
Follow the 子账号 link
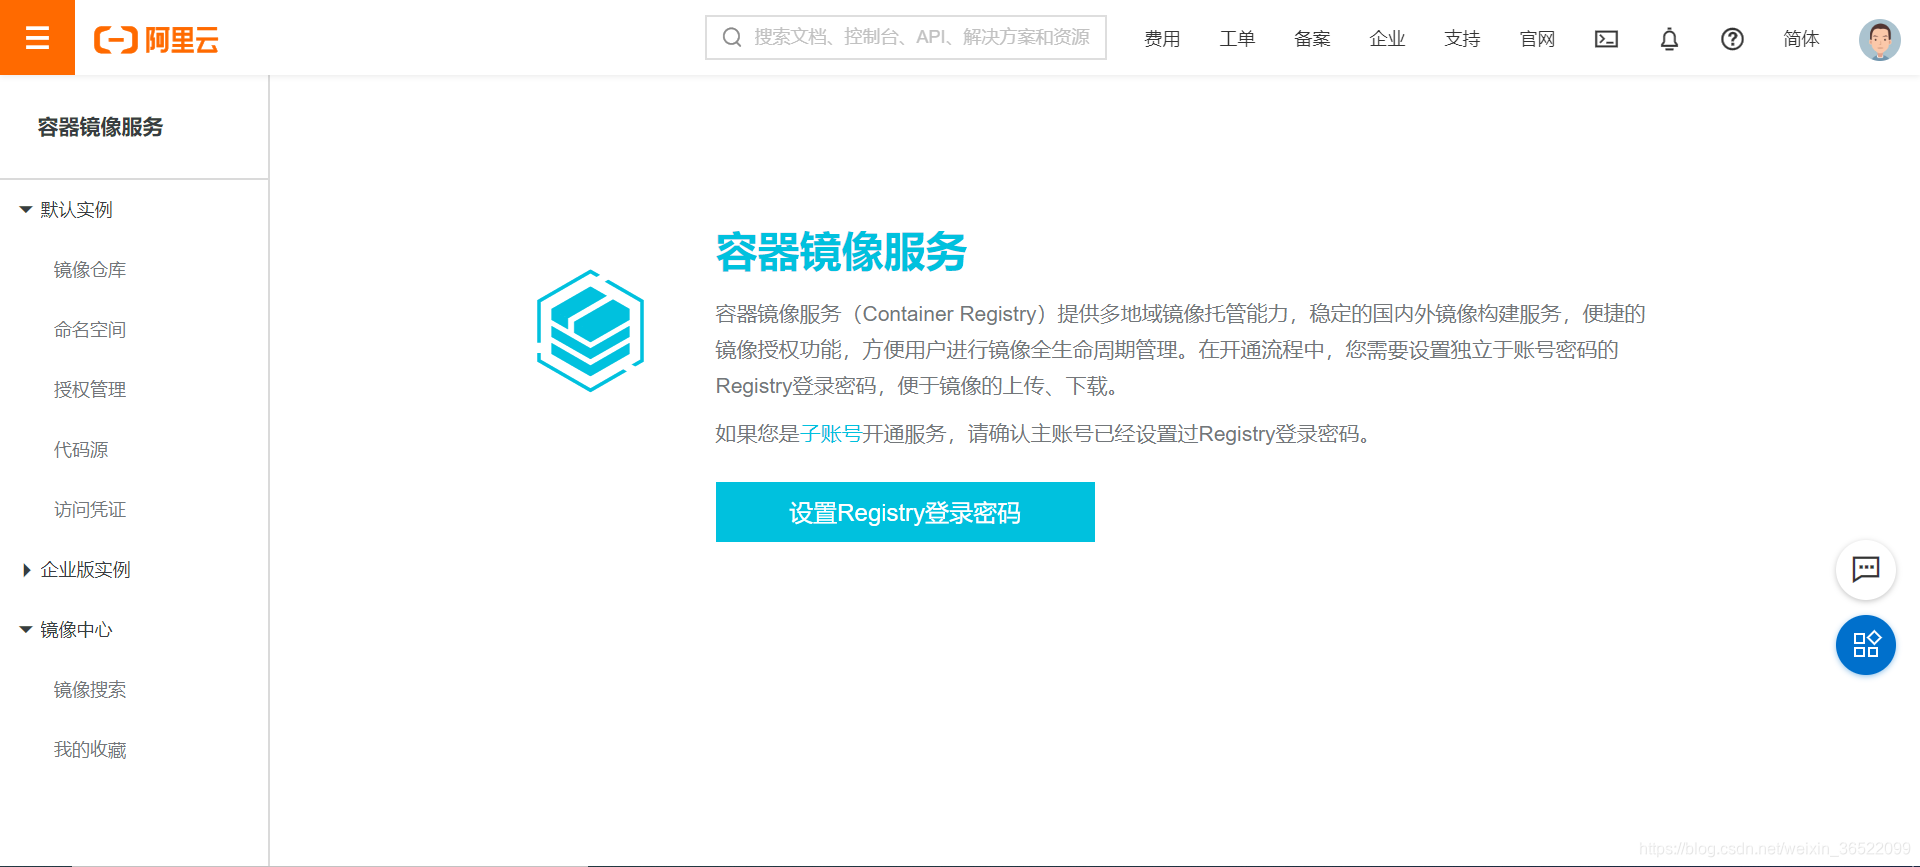pos(831,434)
